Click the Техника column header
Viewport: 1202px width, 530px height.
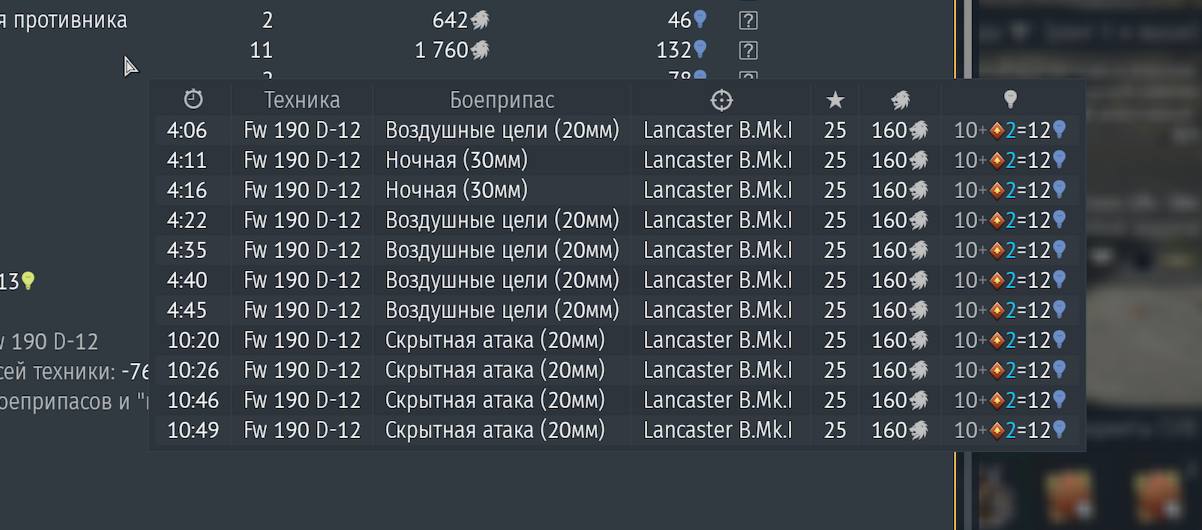point(302,99)
